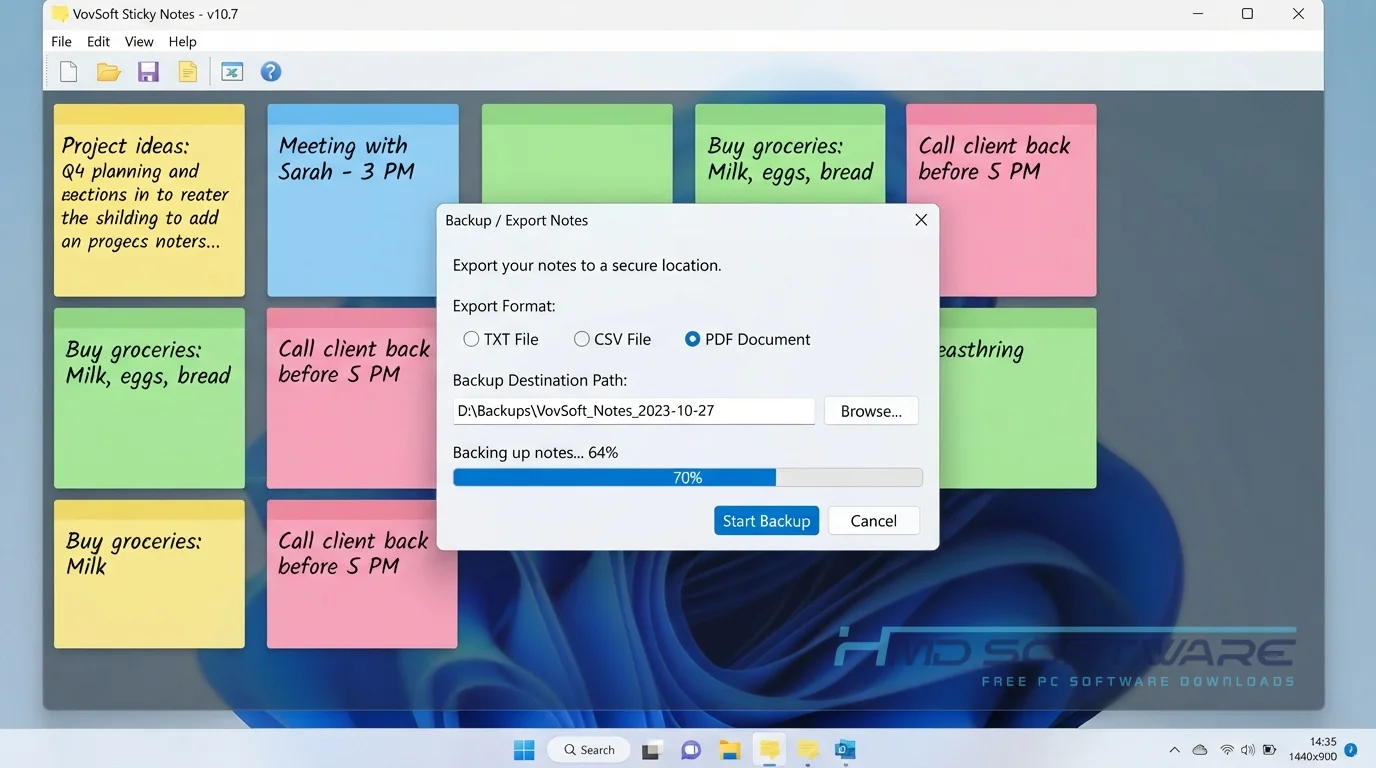Click in the taskbar Search box

(x=588, y=750)
